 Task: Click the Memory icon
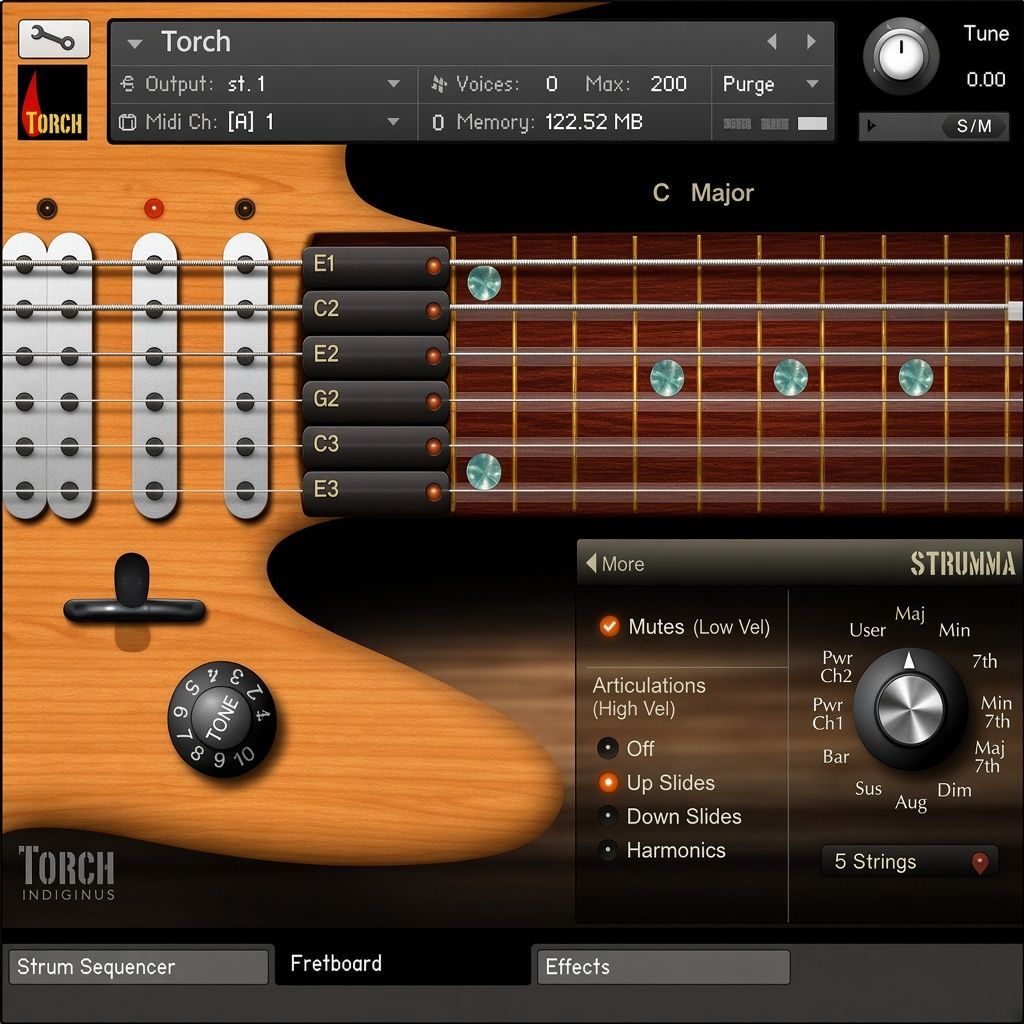click(438, 122)
